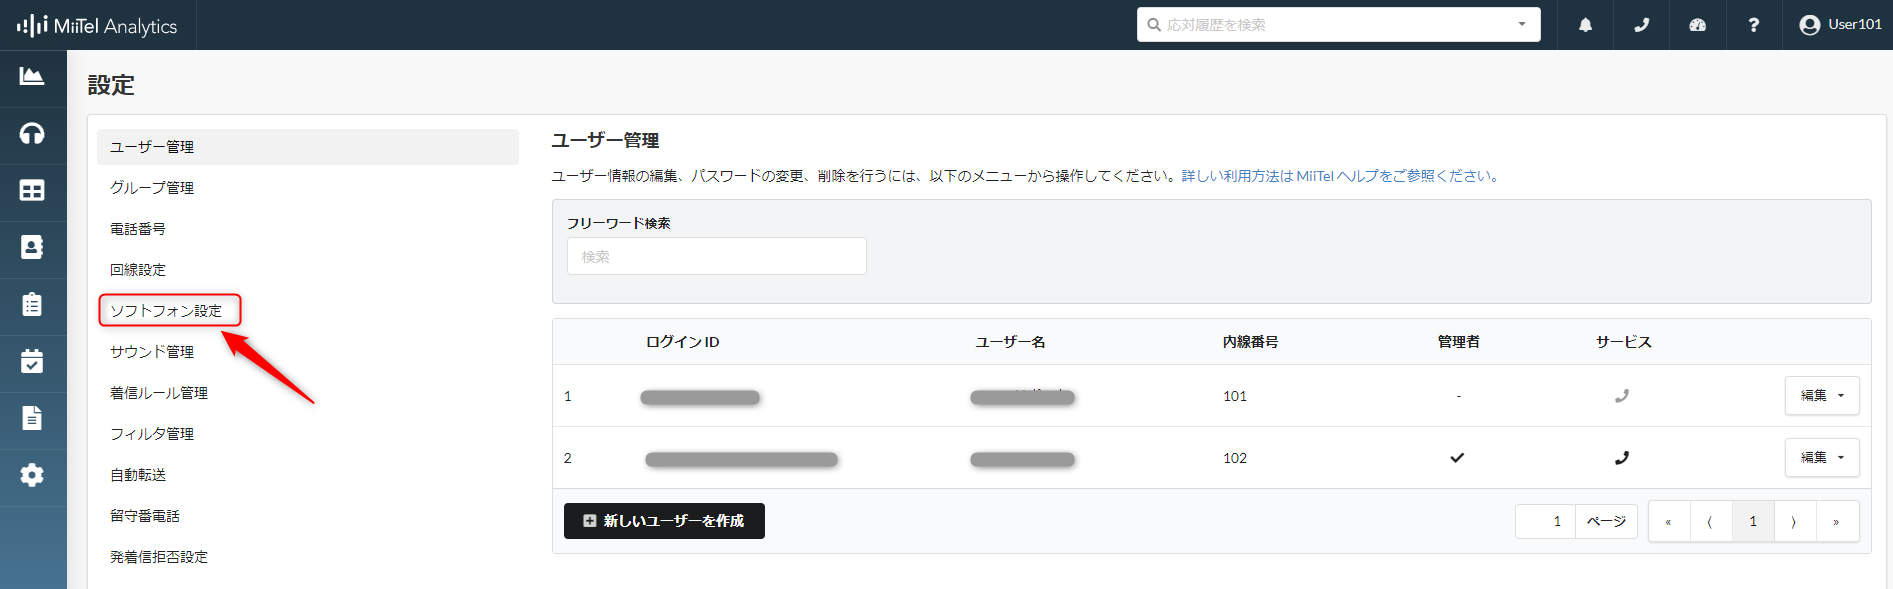The image size is (1893, 589).
Task: Click 新しいユーザーを作成 button
Action: 664,521
